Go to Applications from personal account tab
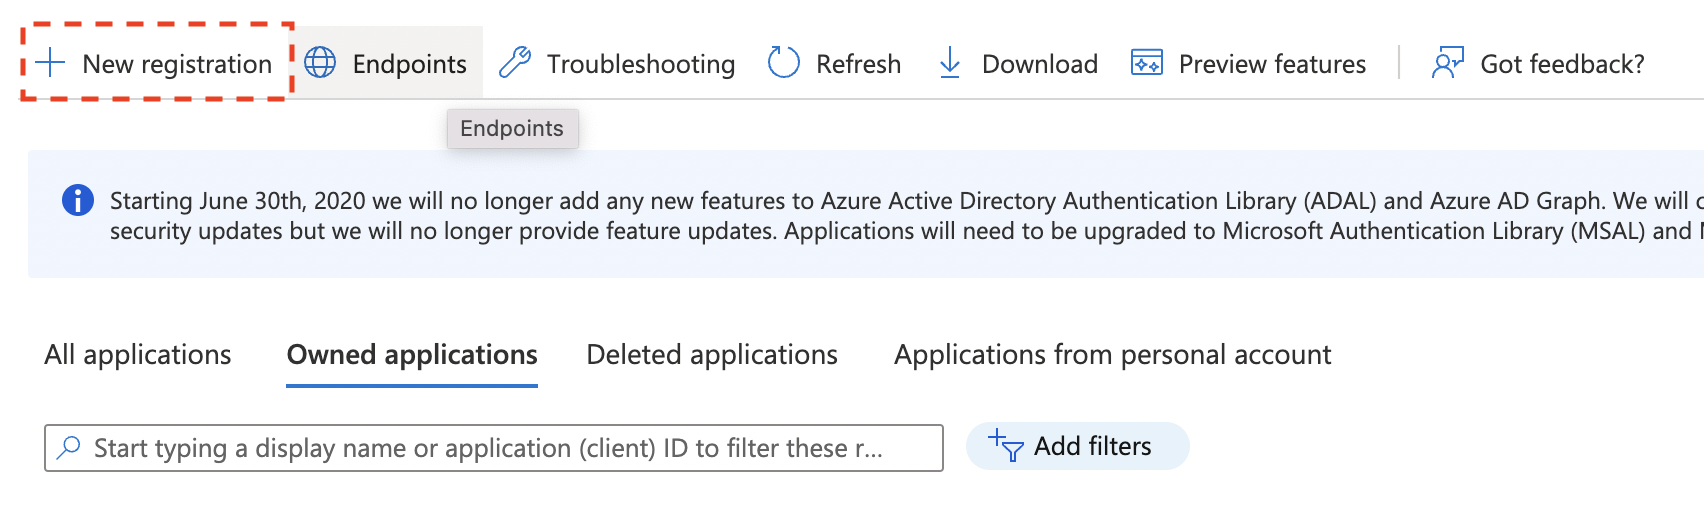 pos(1113,355)
